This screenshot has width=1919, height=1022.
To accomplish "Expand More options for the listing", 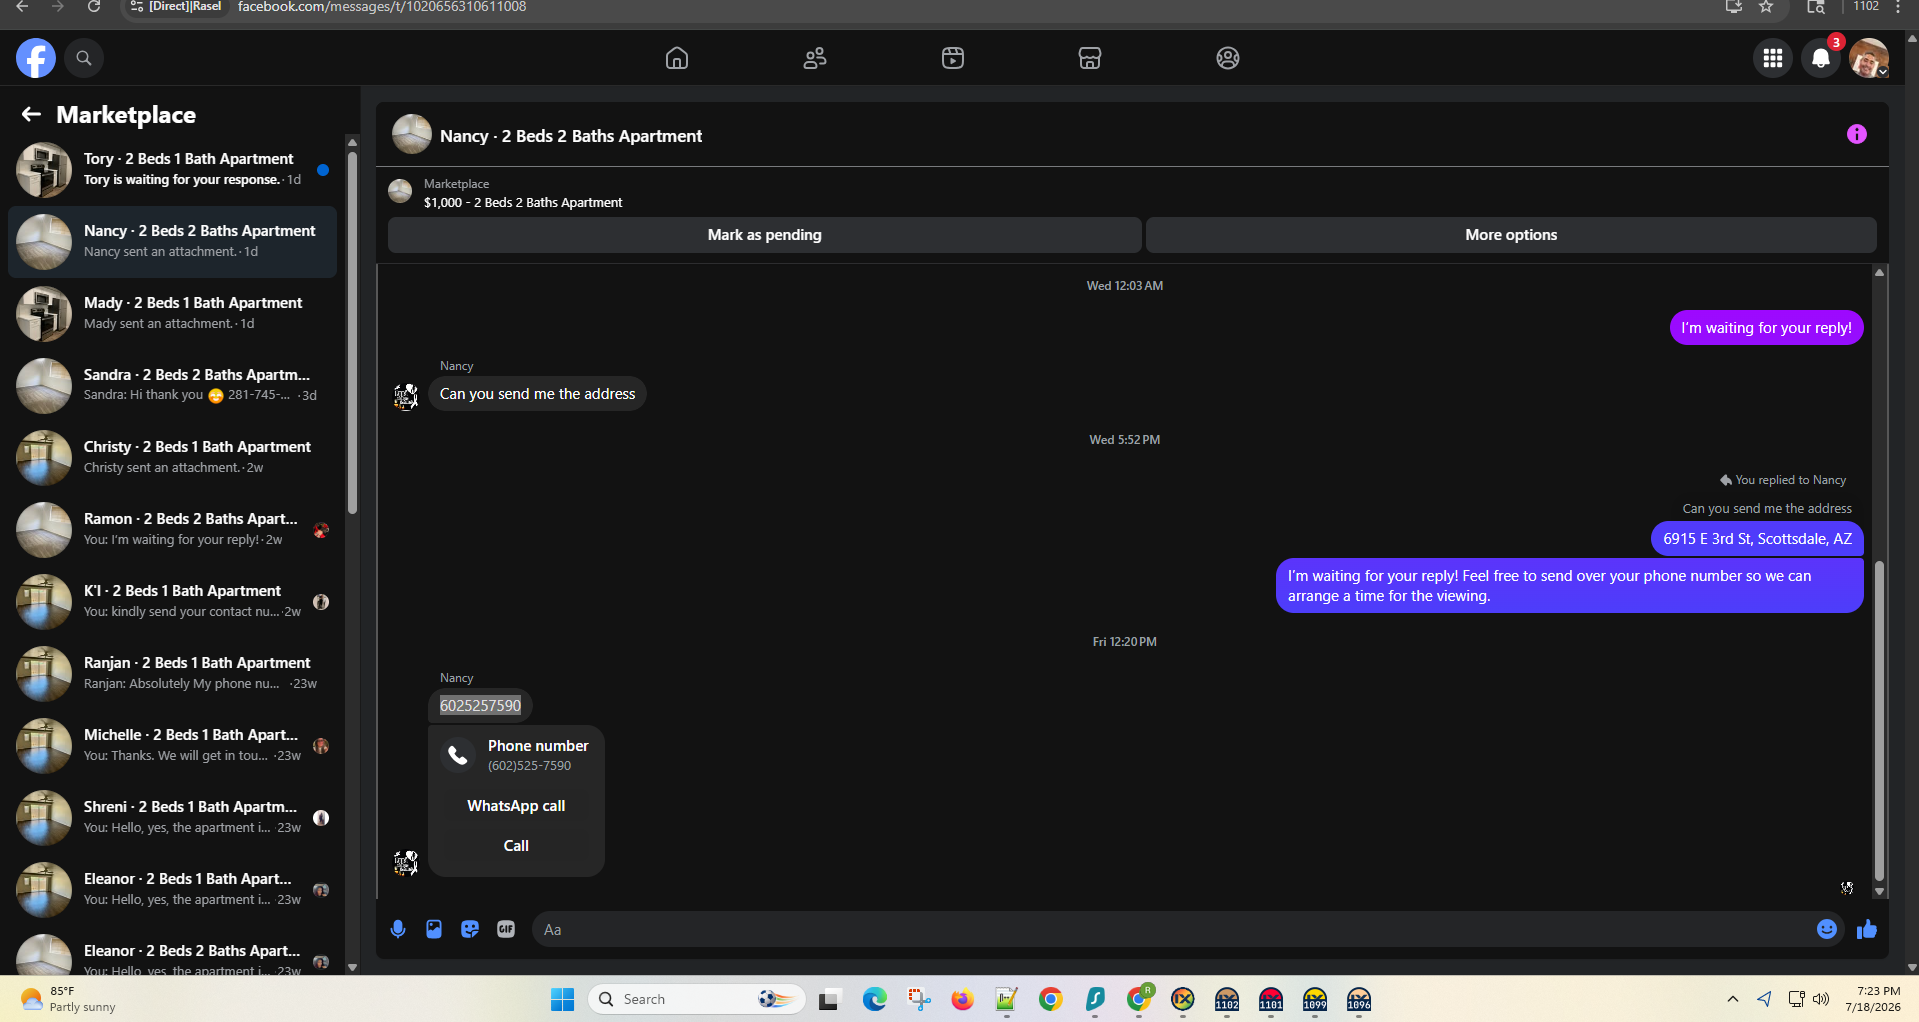I will click(x=1511, y=235).
